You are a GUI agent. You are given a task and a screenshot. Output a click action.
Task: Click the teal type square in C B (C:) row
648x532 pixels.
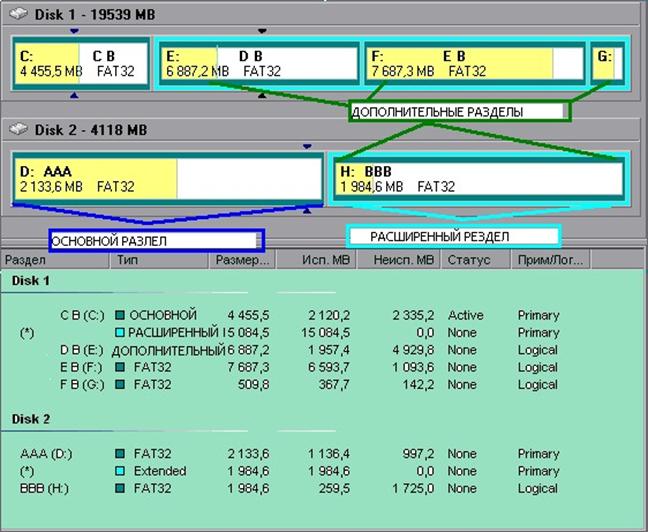click(120, 315)
